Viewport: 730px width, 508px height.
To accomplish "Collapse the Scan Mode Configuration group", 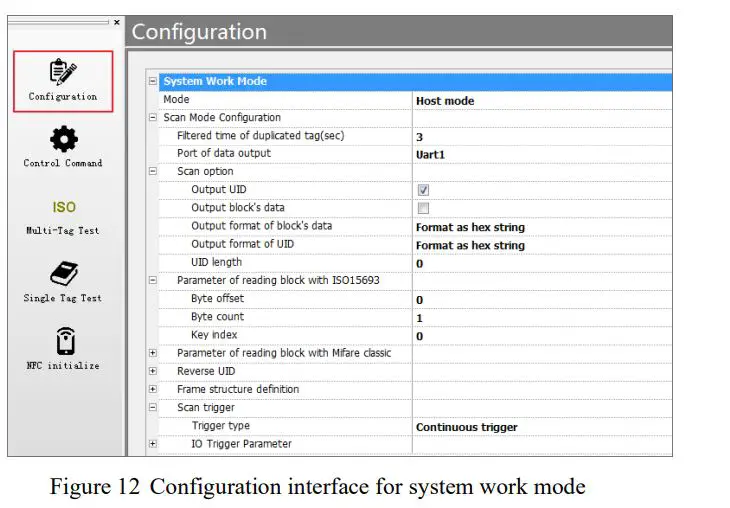I will (153, 118).
